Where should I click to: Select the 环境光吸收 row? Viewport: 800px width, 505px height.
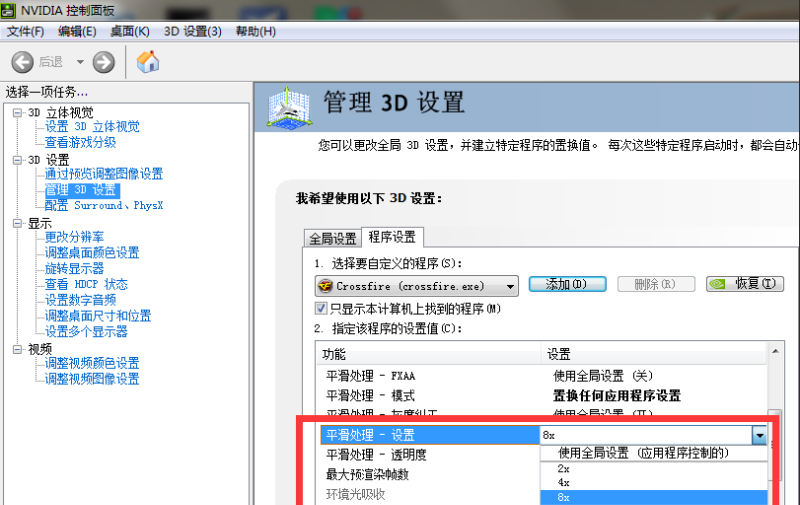[x=428, y=495]
